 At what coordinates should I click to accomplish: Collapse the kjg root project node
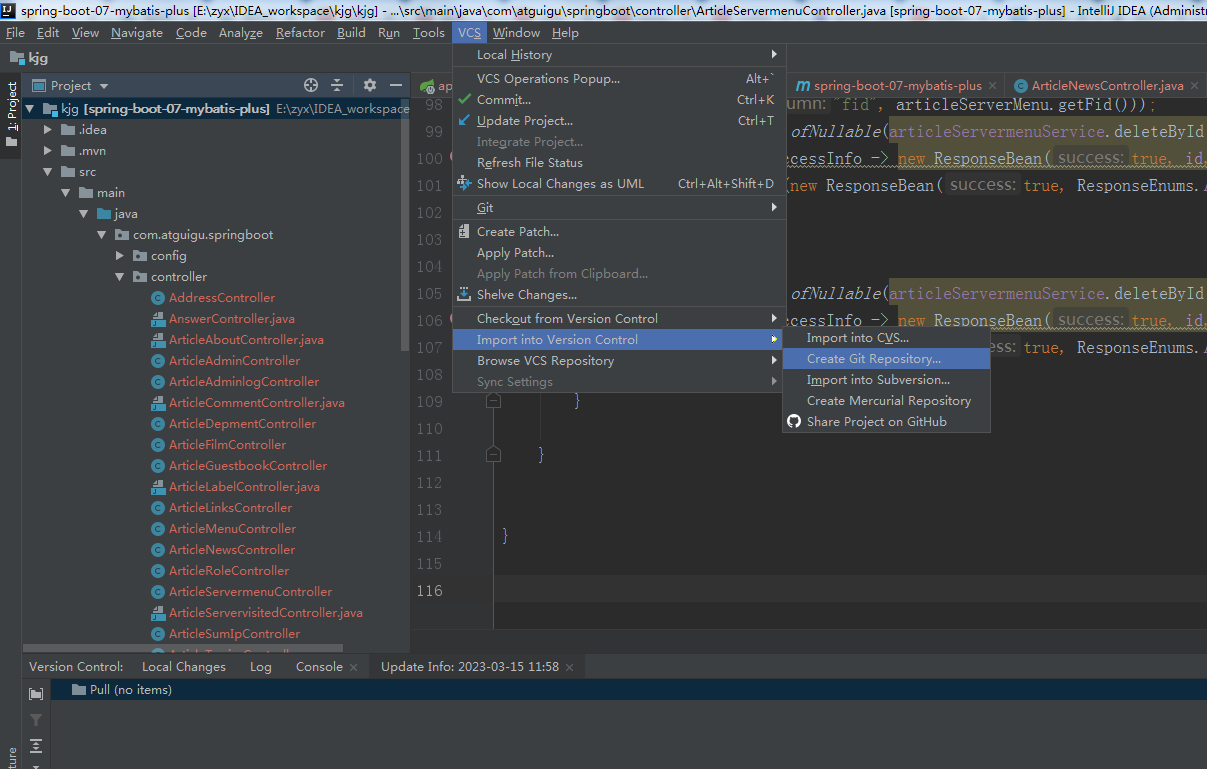(x=30, y=109)
